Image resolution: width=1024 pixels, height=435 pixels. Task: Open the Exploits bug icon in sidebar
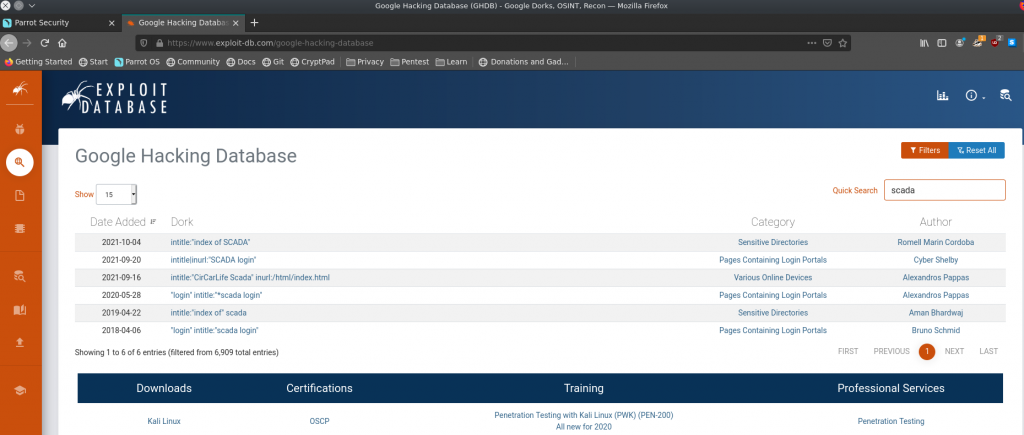[x=20, y=129]
